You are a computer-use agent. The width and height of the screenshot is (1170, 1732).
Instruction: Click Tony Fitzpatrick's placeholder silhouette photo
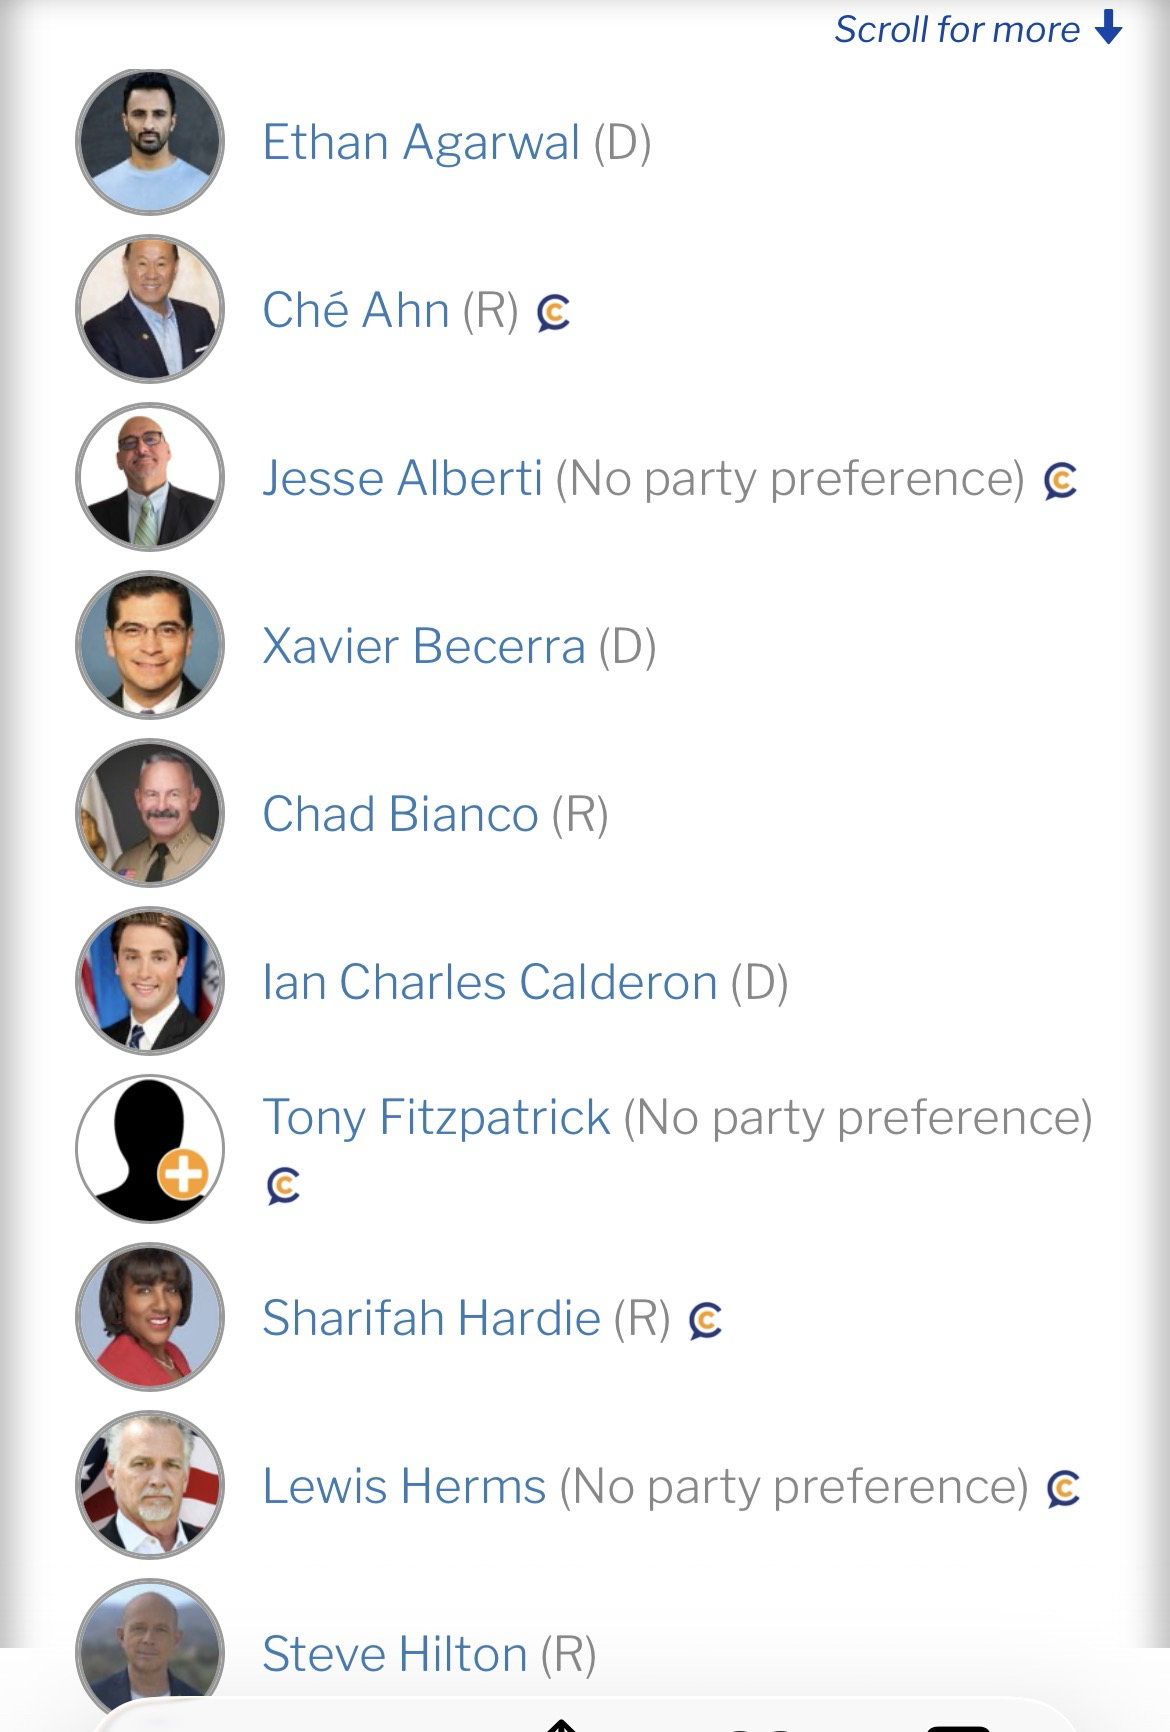click(150, 1149)
